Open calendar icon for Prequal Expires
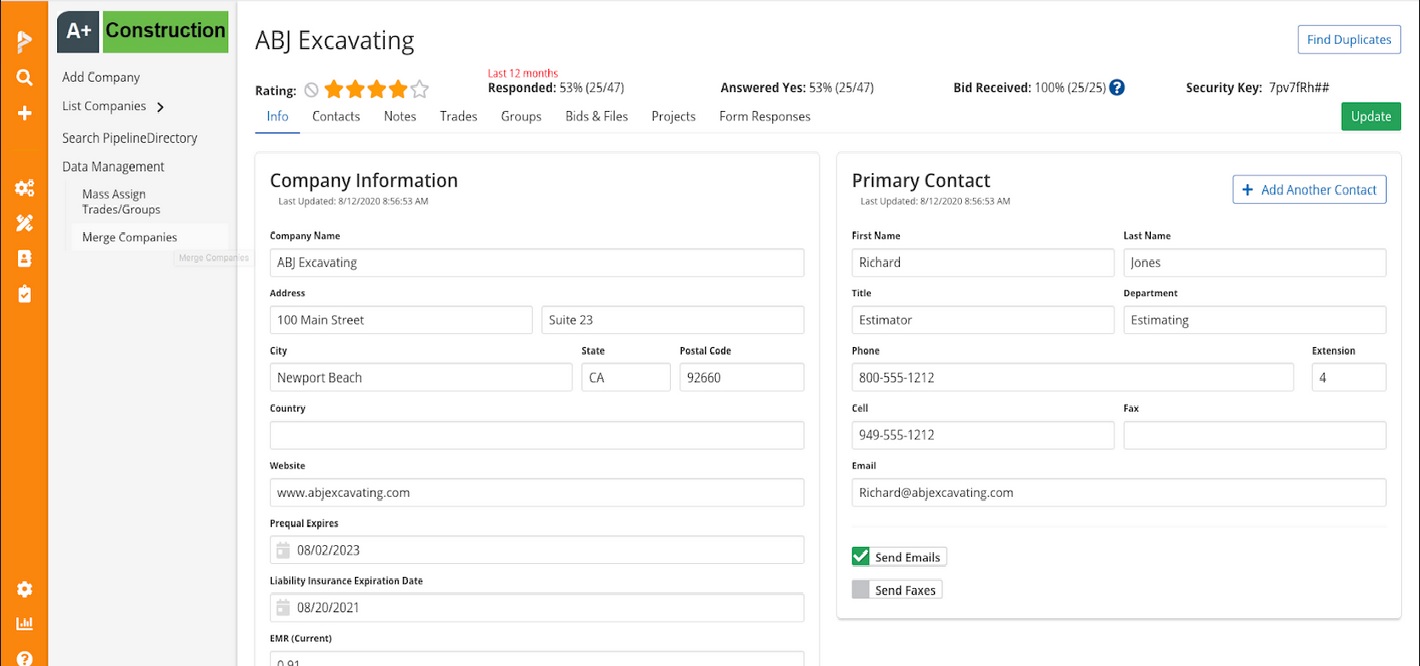 283,550
